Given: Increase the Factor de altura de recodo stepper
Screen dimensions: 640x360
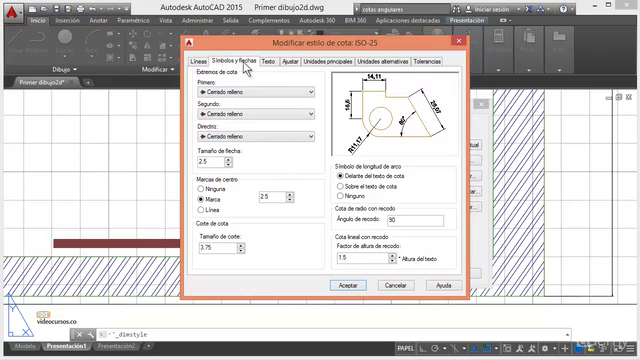Looking at the screenshot, I should click(392, 256).
